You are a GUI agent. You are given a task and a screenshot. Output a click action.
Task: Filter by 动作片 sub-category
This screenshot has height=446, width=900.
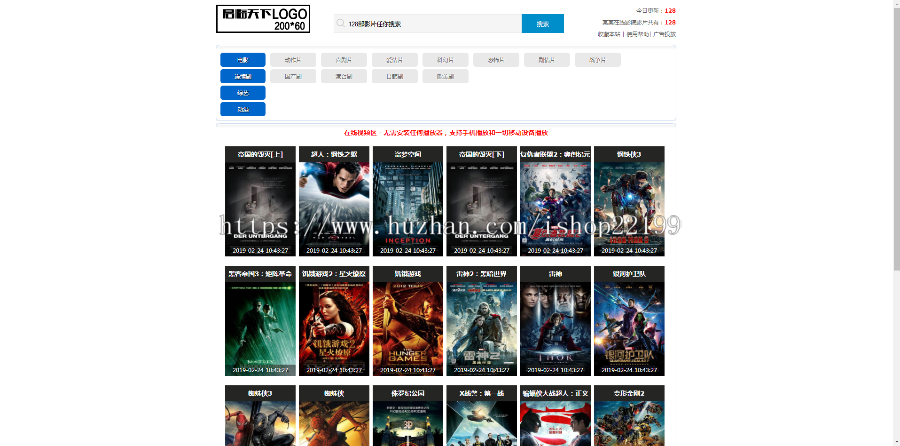pyautogui.click(x=293, y=60)
